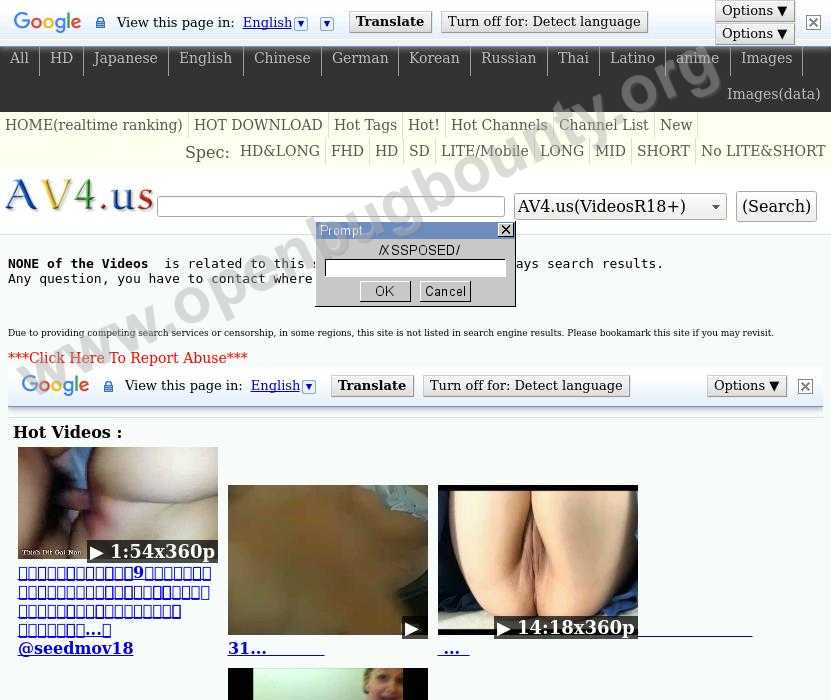Viewport: 831px width, 700px height.
Task: Filter by FHD spec
Action: (348, 151)
